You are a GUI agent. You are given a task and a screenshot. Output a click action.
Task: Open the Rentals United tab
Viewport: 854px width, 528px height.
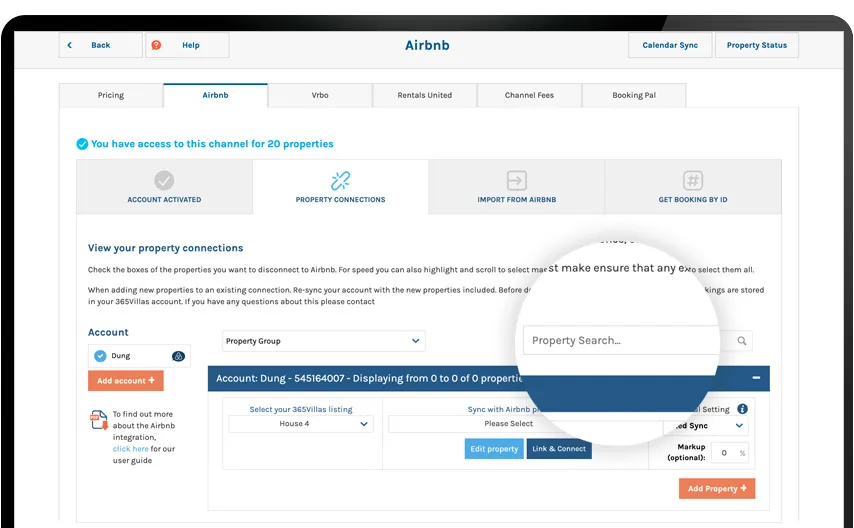[x=424, y=95]
